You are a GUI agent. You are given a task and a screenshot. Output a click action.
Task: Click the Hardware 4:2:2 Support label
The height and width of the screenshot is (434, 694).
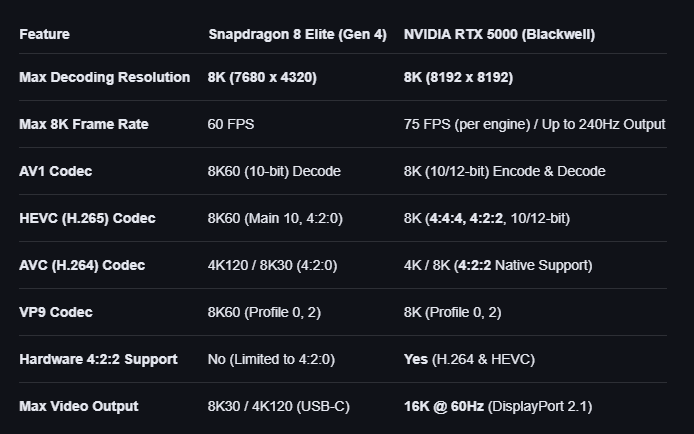click(98, 359)
